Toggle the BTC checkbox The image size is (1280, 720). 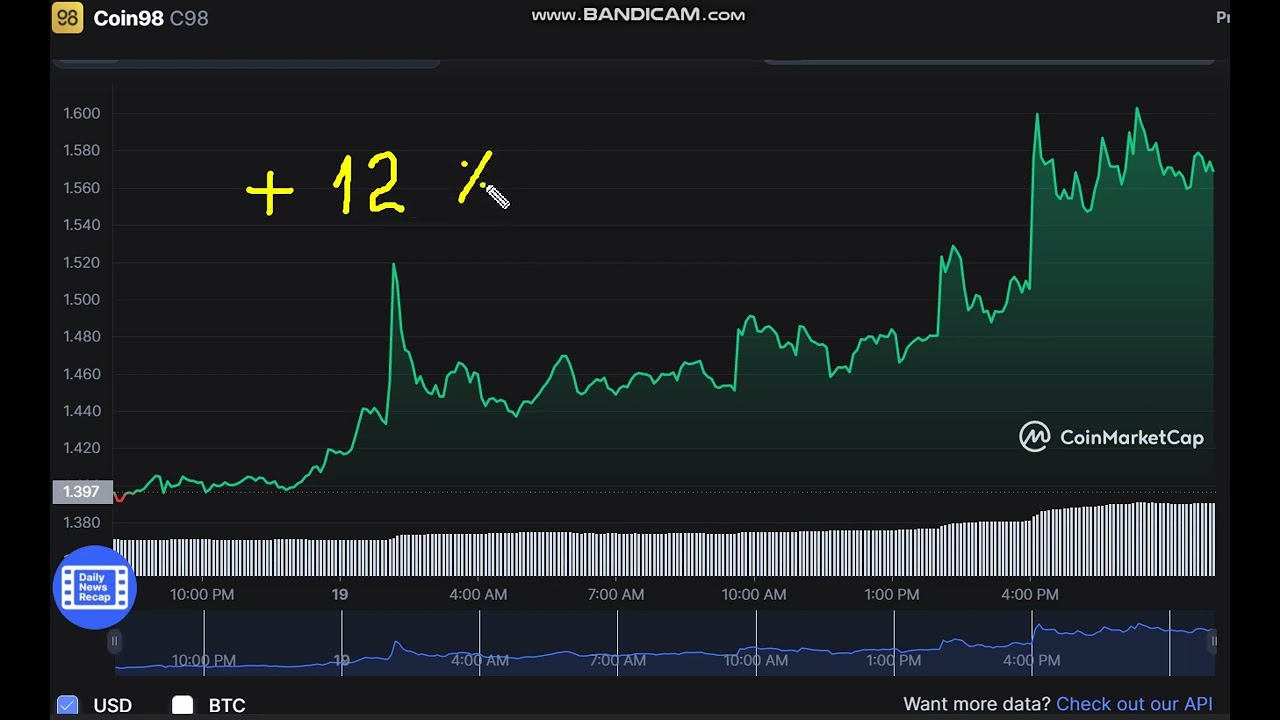click(182, 705)
